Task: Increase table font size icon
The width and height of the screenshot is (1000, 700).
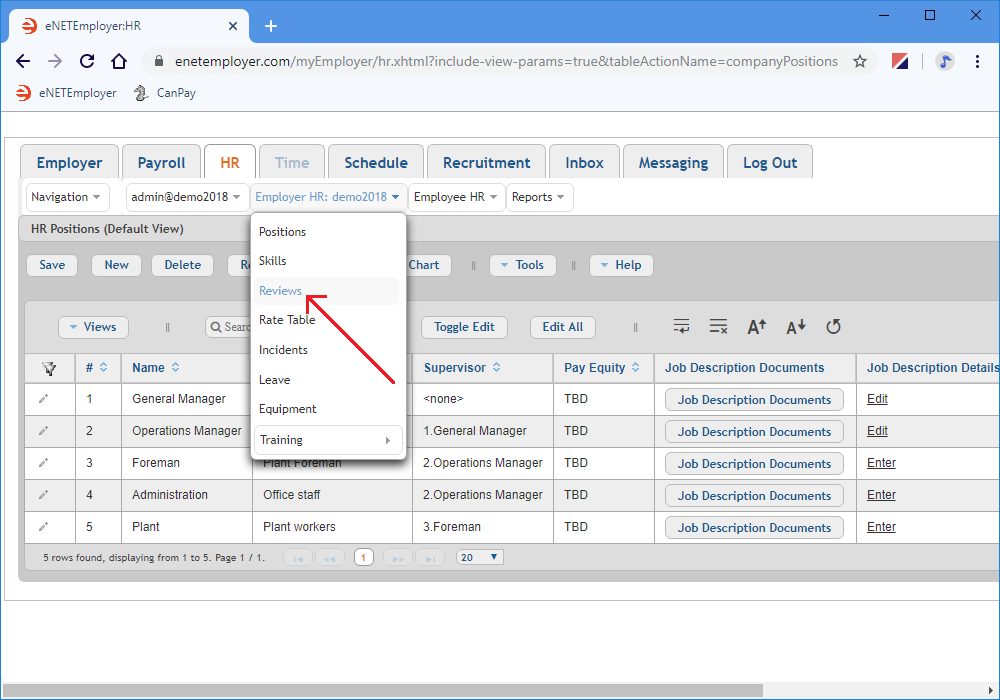Action: pos(757,327)
